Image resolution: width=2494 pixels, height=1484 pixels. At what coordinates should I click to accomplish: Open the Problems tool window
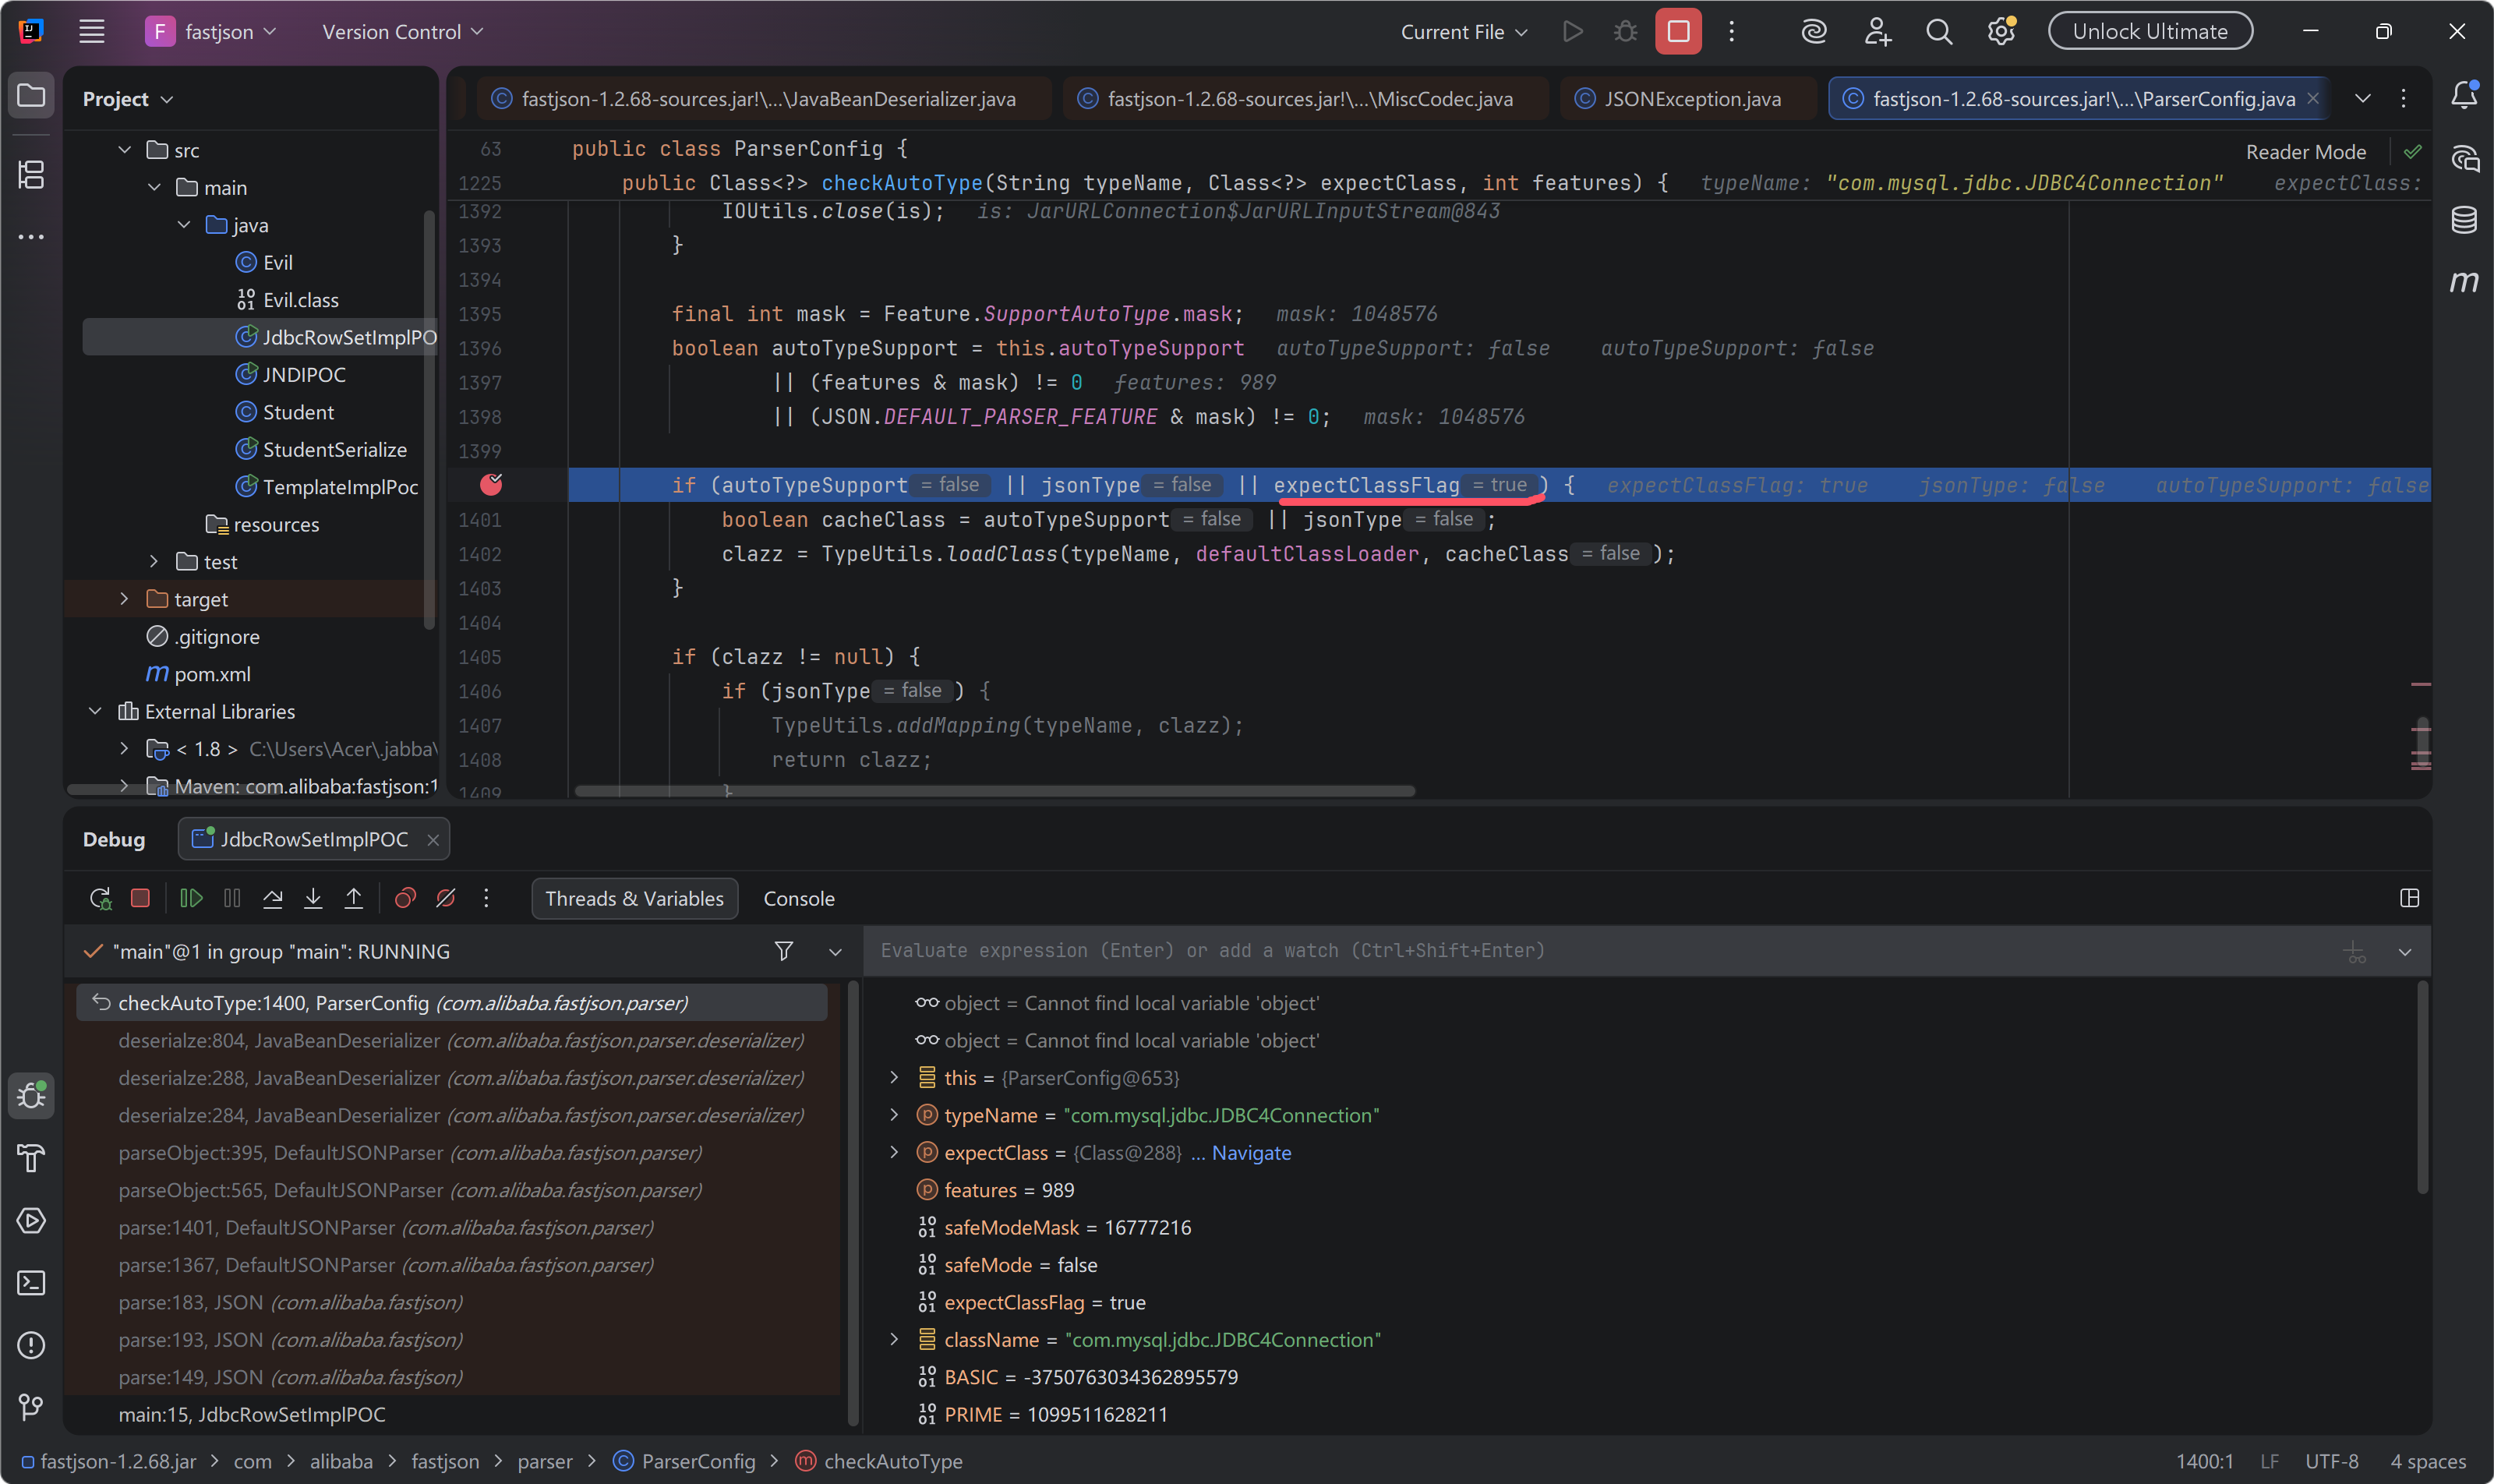[x=31, y=1345]
